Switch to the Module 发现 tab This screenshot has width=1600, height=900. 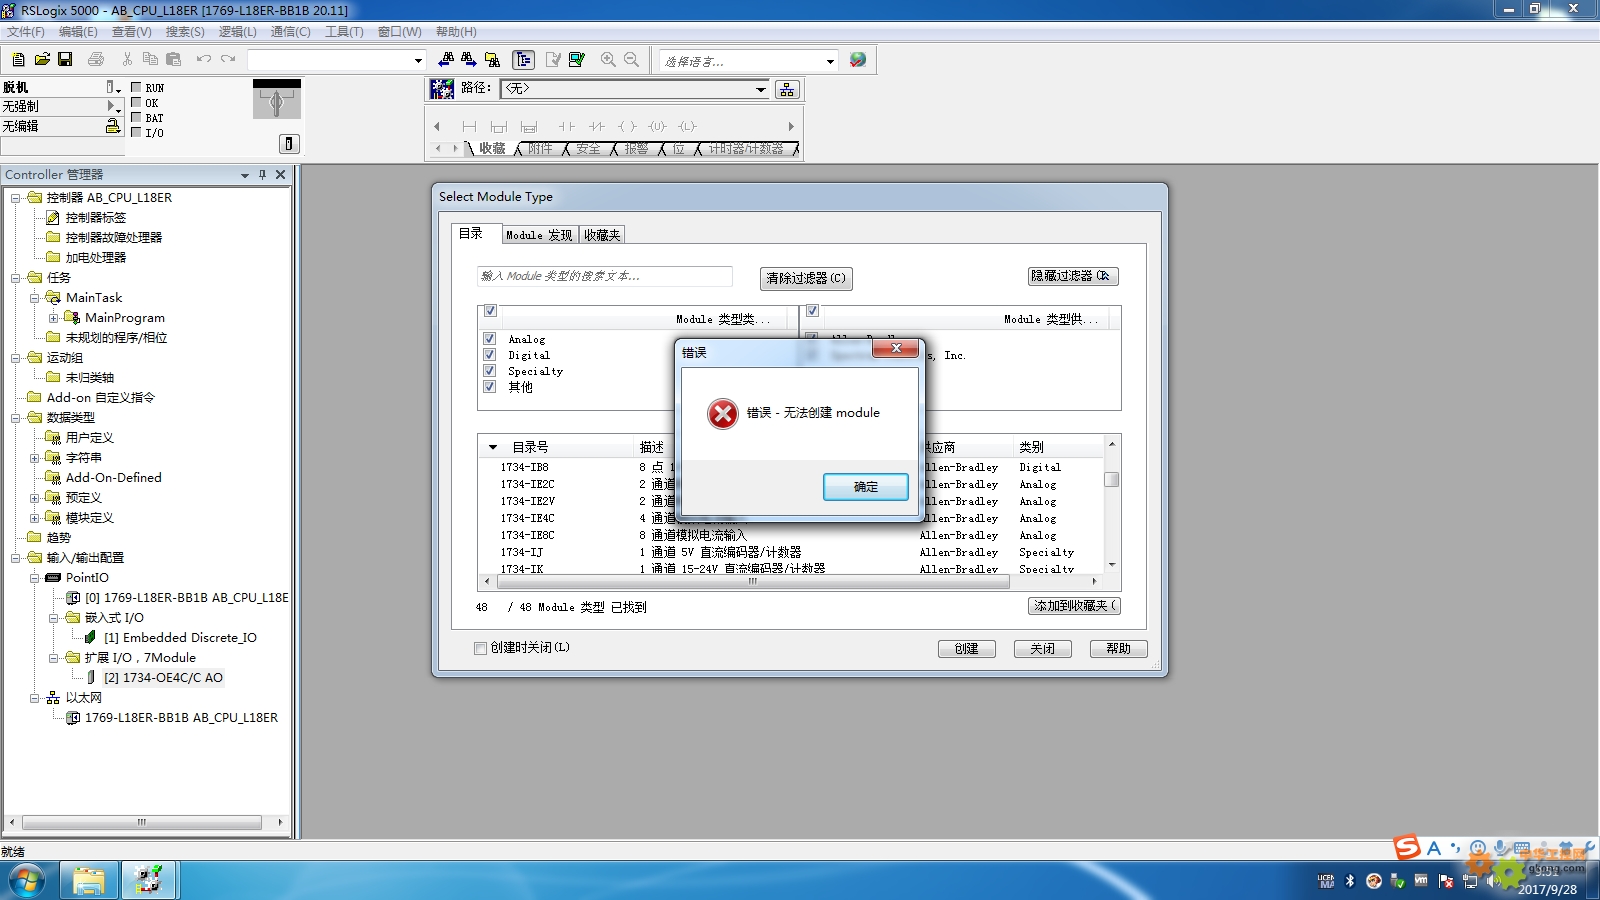(x=538, y=235)
